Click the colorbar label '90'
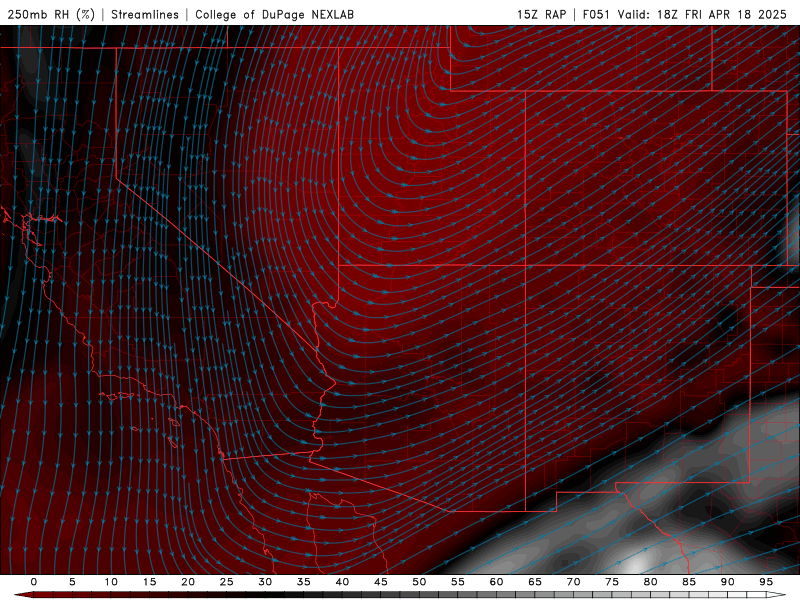The image size is (800, 600). [x=727, y=582]
